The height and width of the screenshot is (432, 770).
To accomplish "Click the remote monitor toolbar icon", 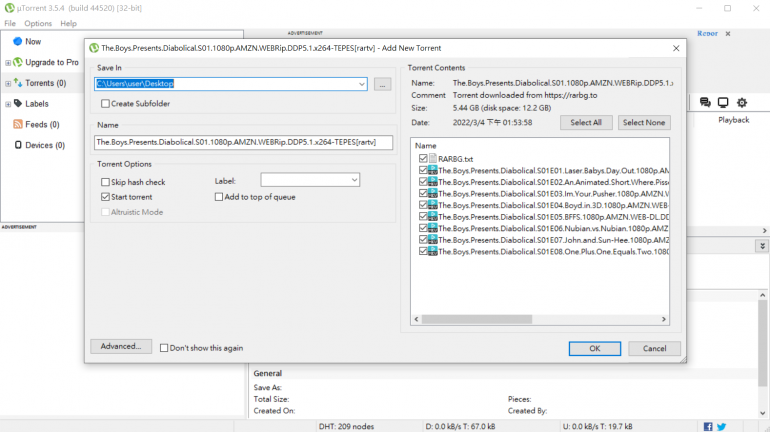I will pyautogui.click(x=723, y=102).
